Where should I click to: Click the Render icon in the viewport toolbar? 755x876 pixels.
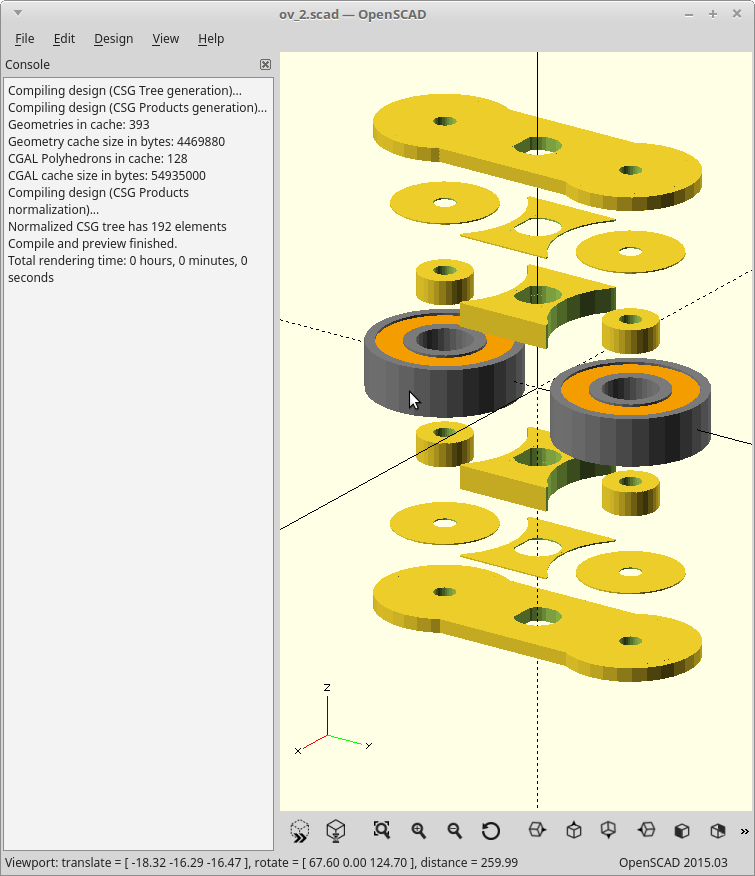click(336, 830)
